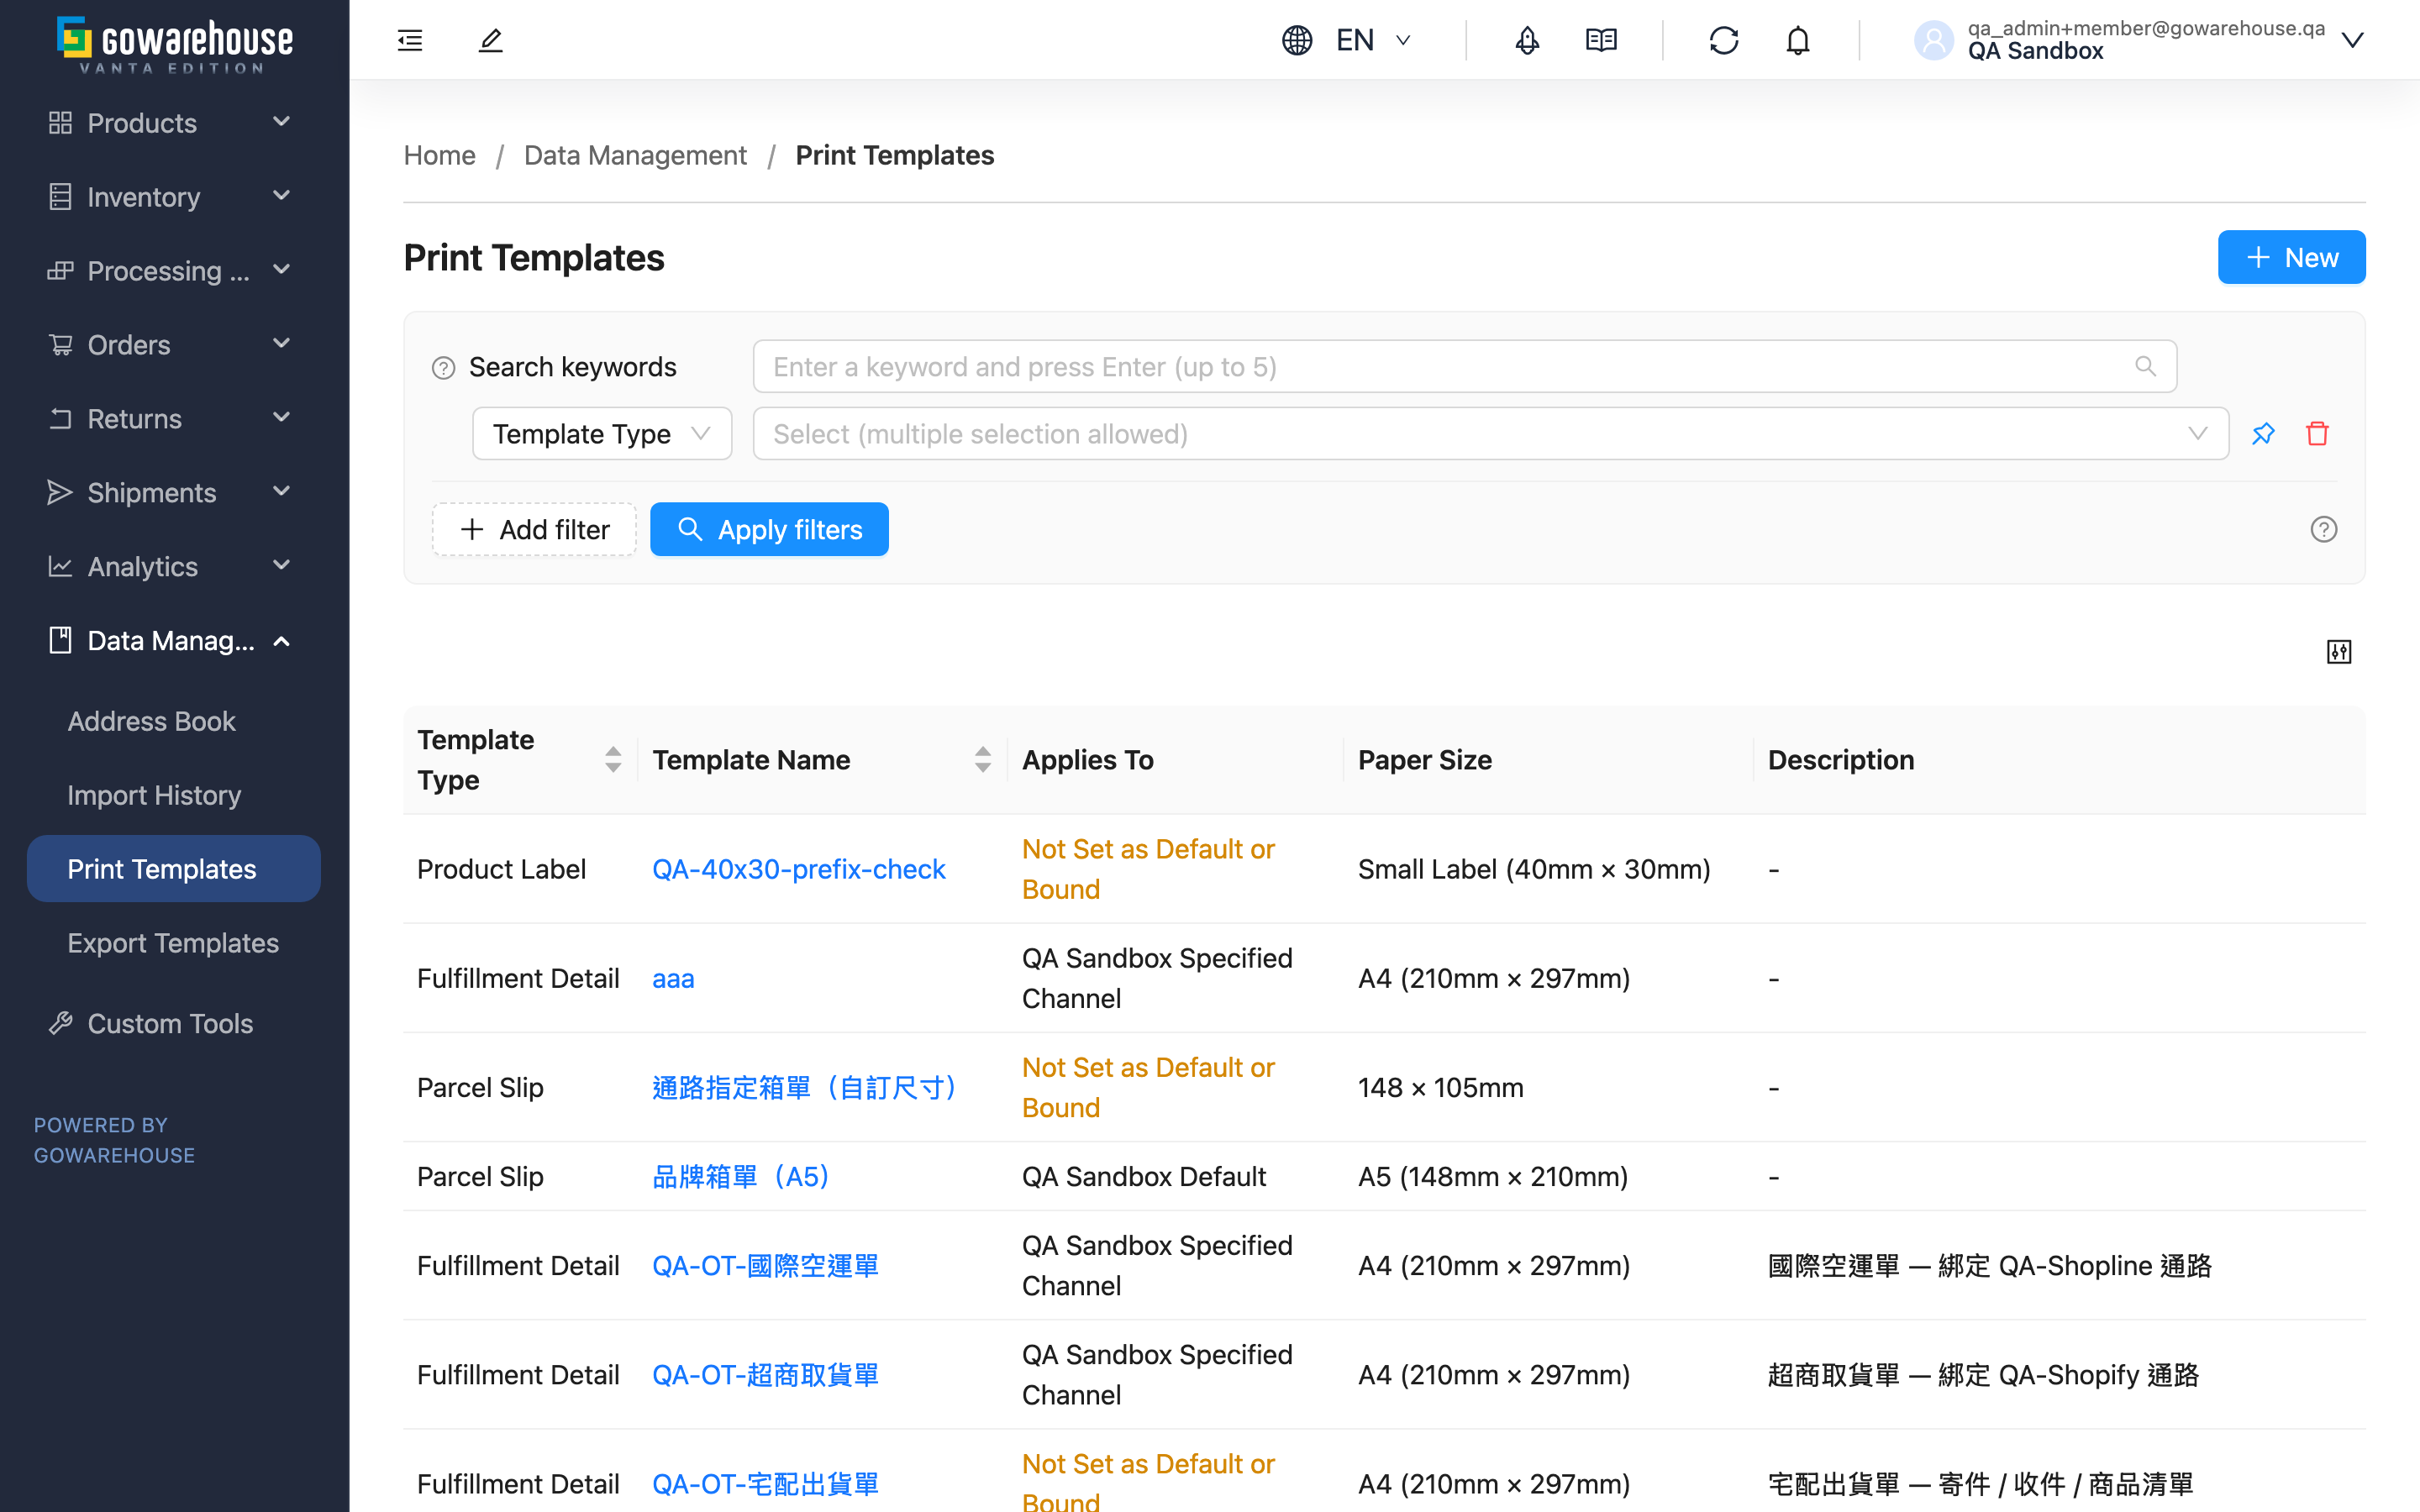Click the filter panel help icon
The width and height of the screenshot is (2420, 1512).
click(2323, 529)
